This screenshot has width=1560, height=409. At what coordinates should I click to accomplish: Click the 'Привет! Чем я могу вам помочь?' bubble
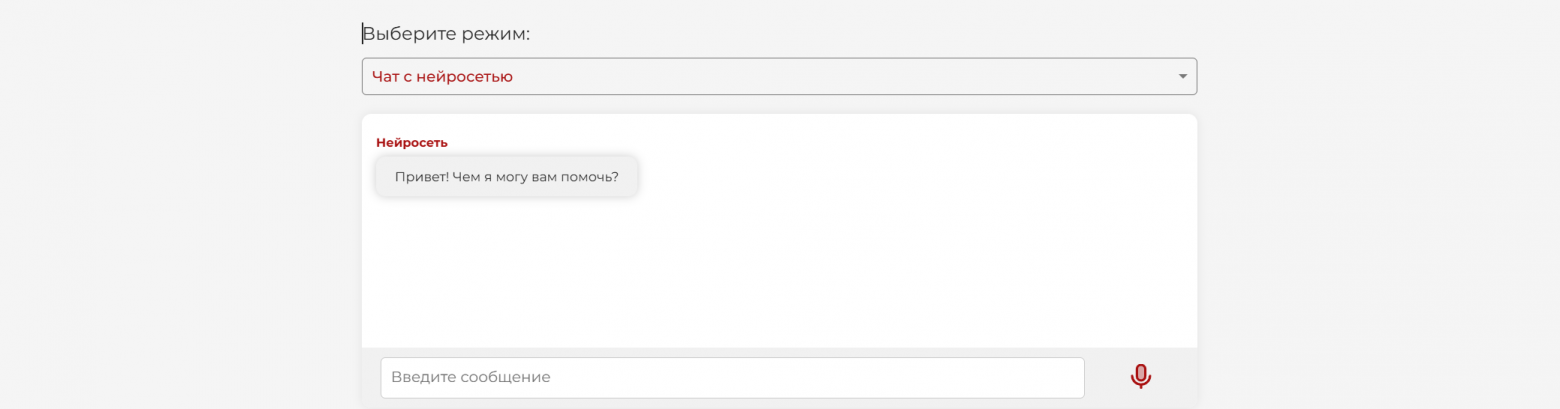tap(506, 177)
